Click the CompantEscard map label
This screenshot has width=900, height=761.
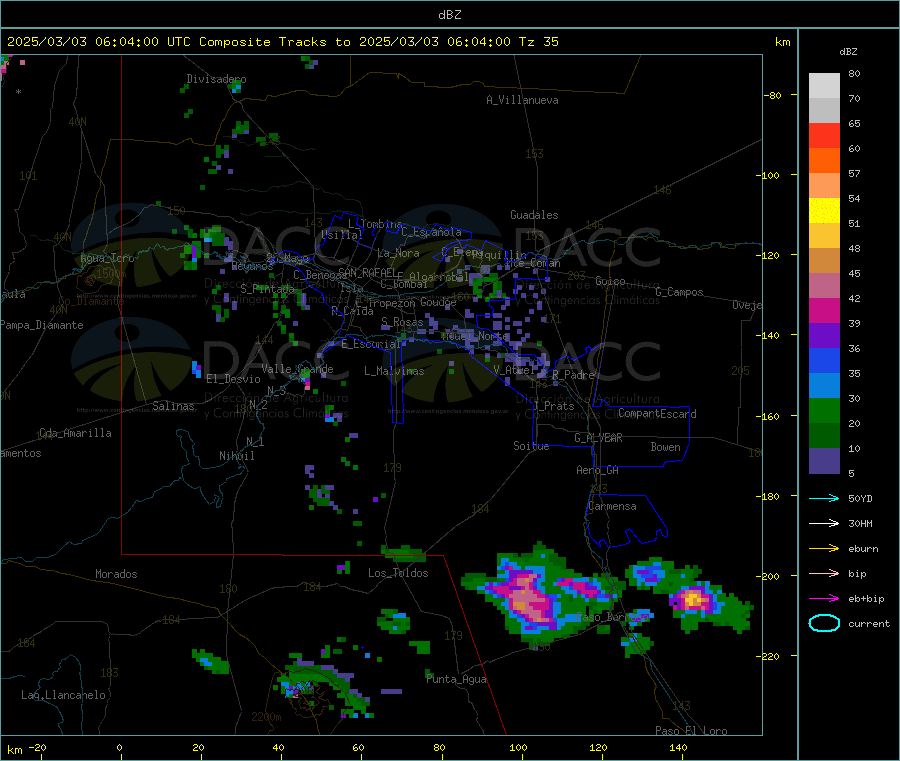pos(657,413)
